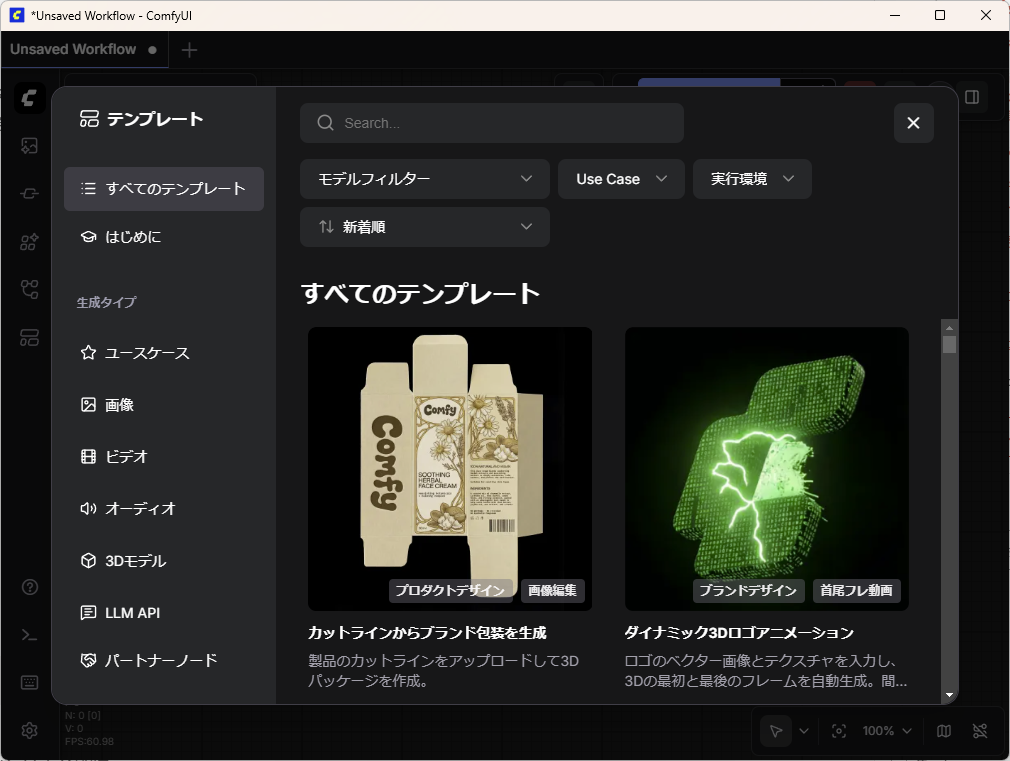Close the テンプレート dialog with X button

click(913, 123)
